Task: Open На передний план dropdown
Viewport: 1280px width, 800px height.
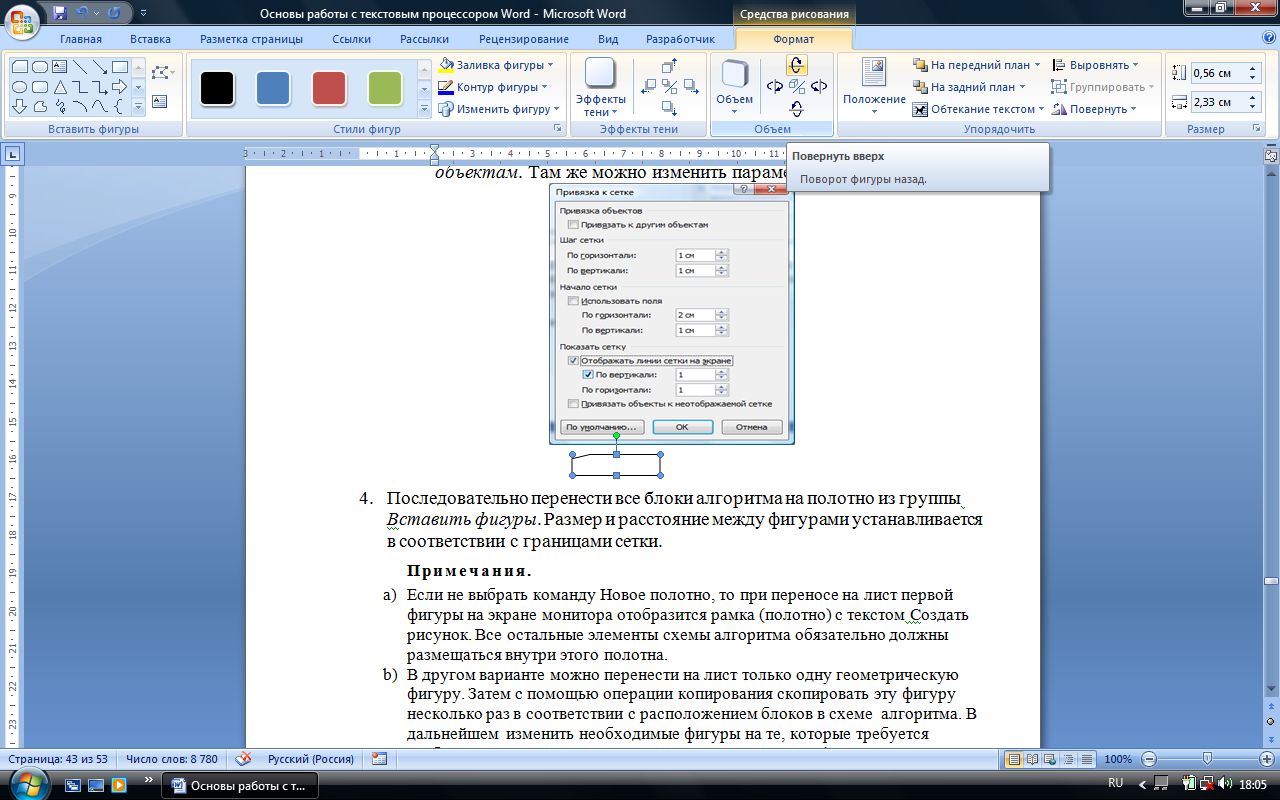Action: point(976,65)
